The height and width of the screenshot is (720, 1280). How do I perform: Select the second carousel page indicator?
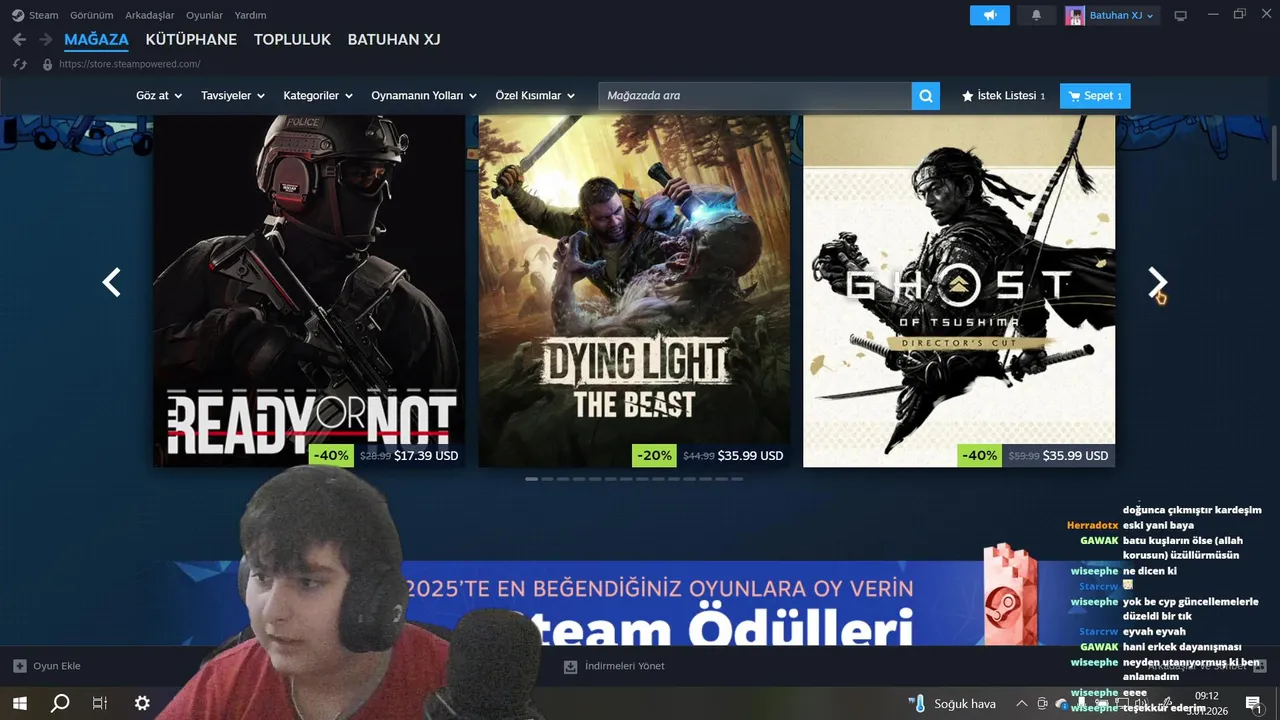pos(547,479)
